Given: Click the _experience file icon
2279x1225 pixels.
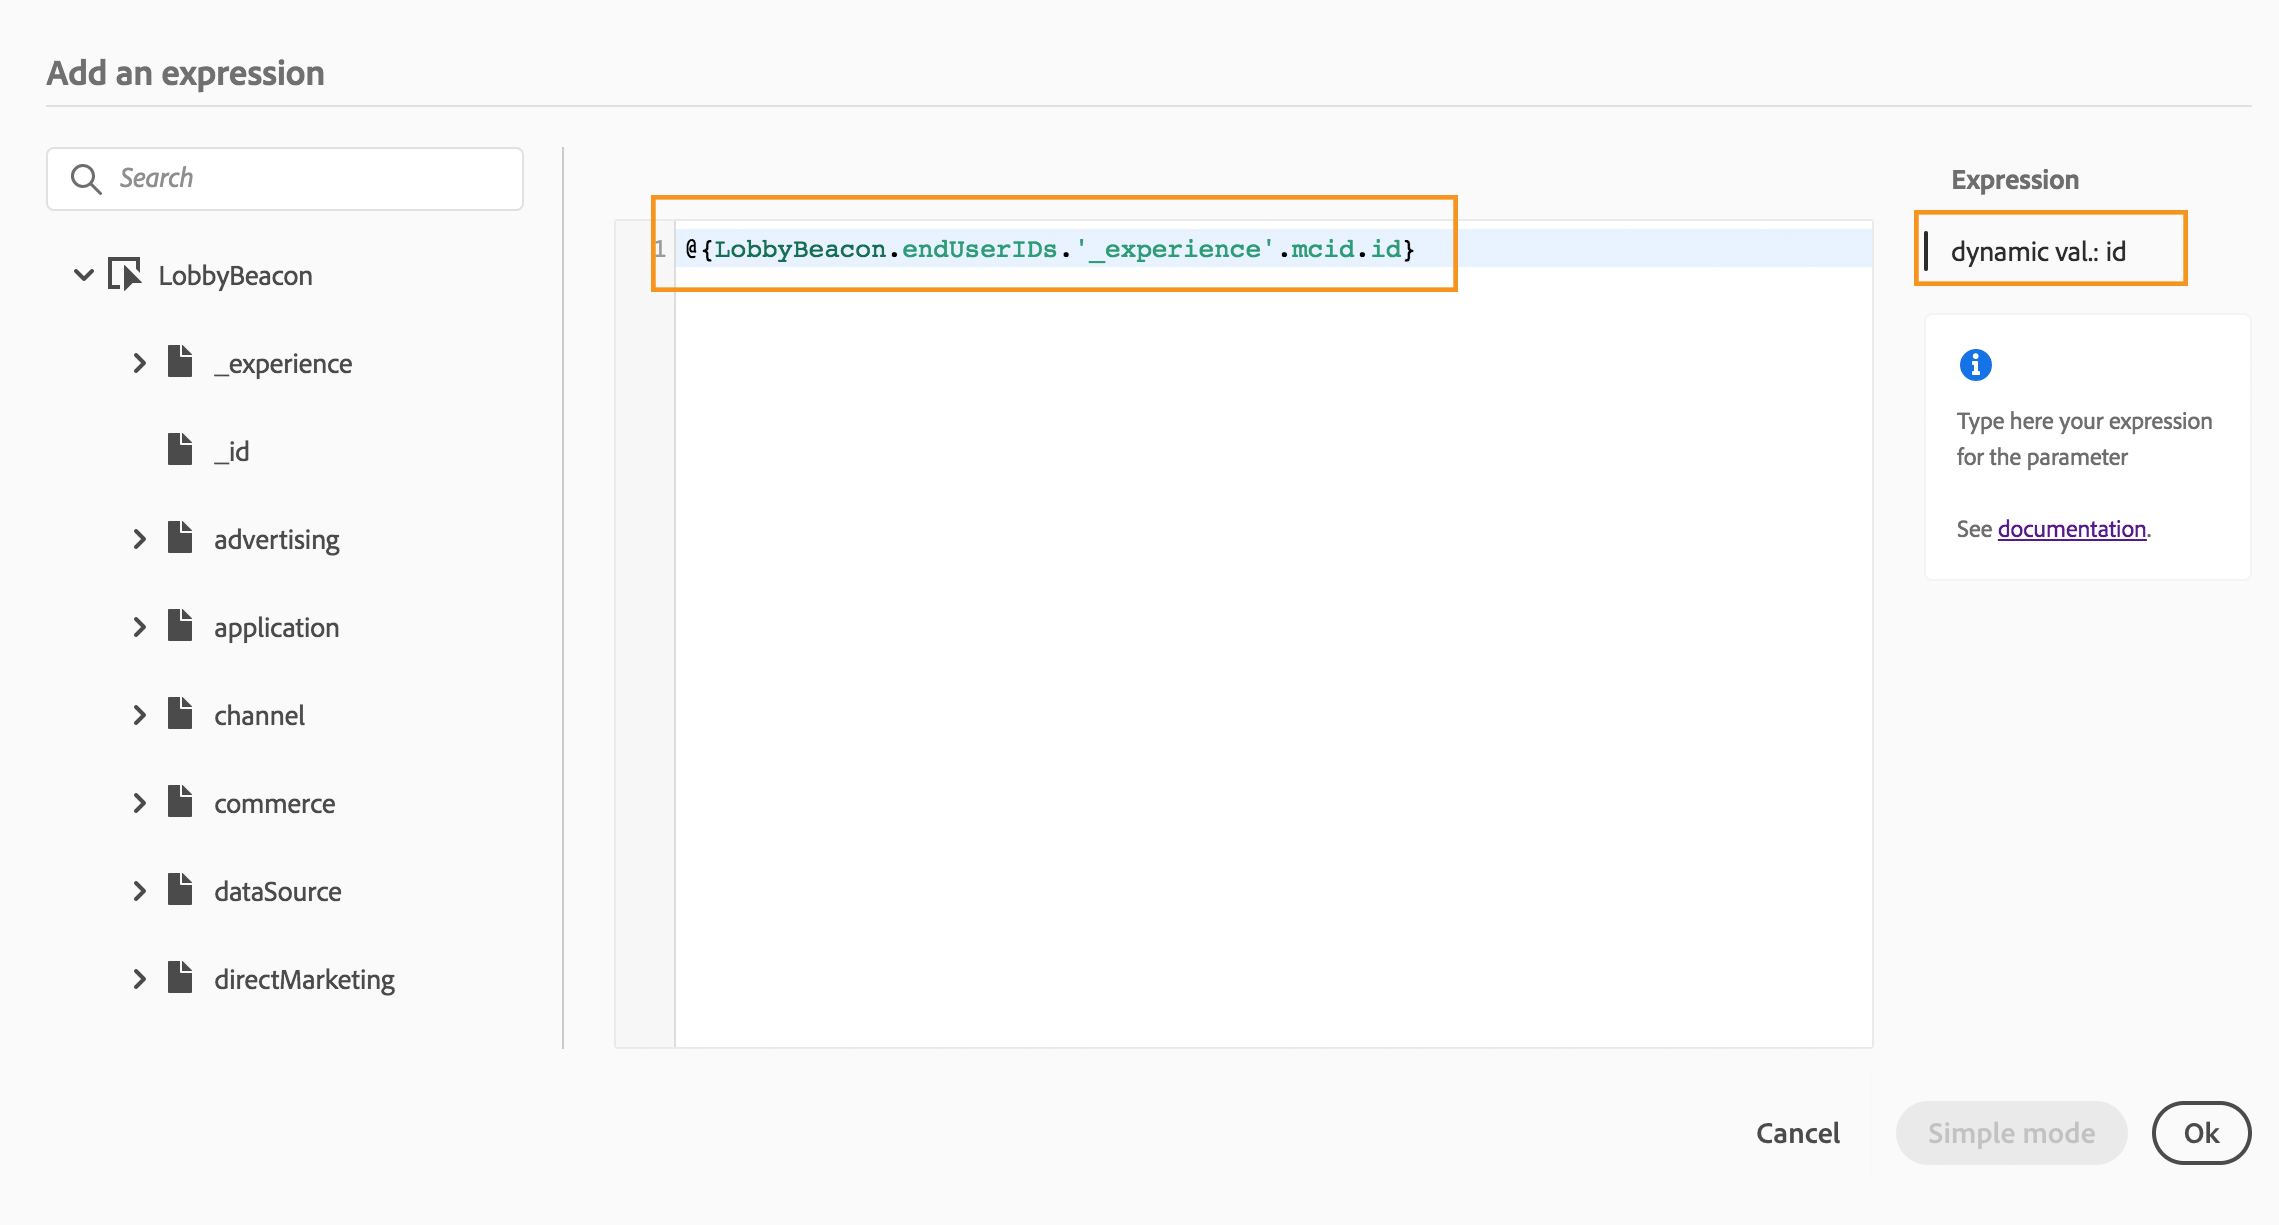Looking at the screenshot, I should [180, 362].
